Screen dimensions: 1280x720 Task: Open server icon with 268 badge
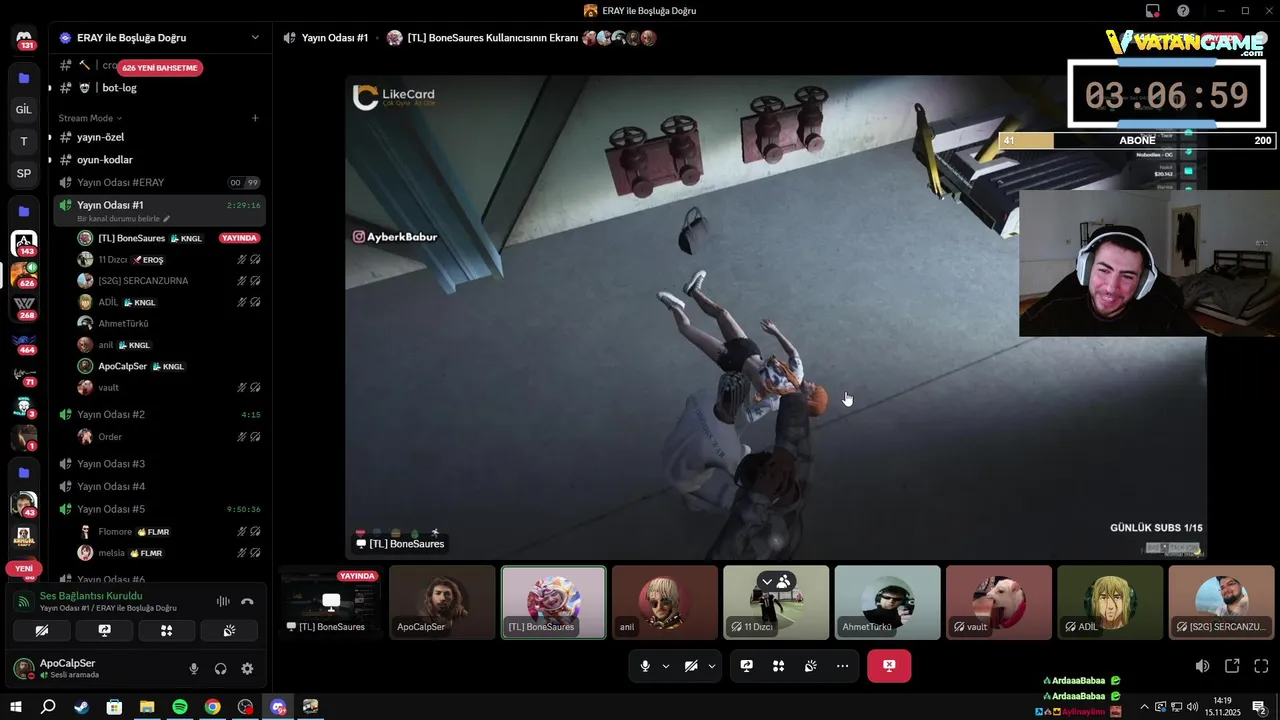point(24,306)
